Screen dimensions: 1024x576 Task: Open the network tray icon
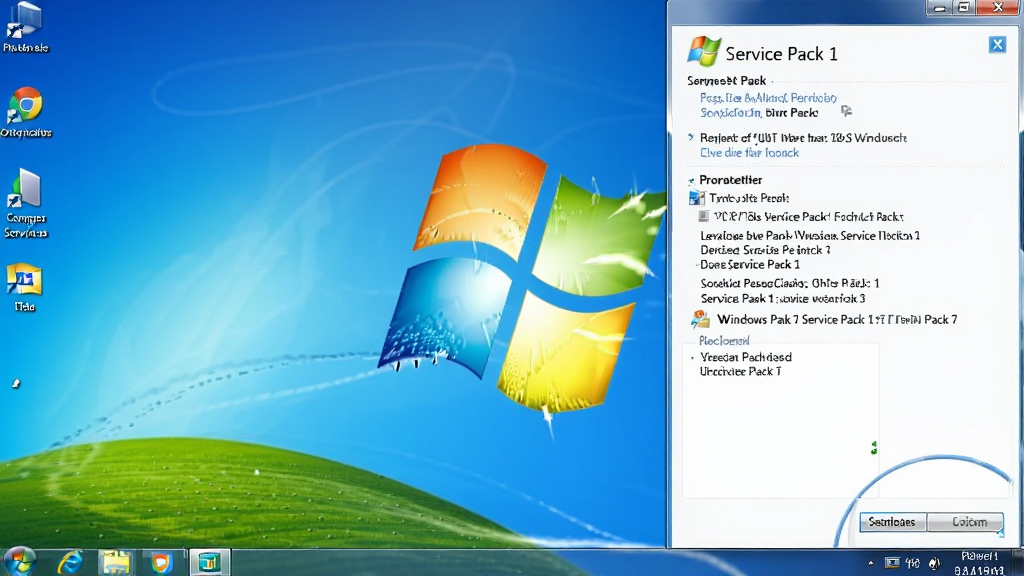(912, 563)
